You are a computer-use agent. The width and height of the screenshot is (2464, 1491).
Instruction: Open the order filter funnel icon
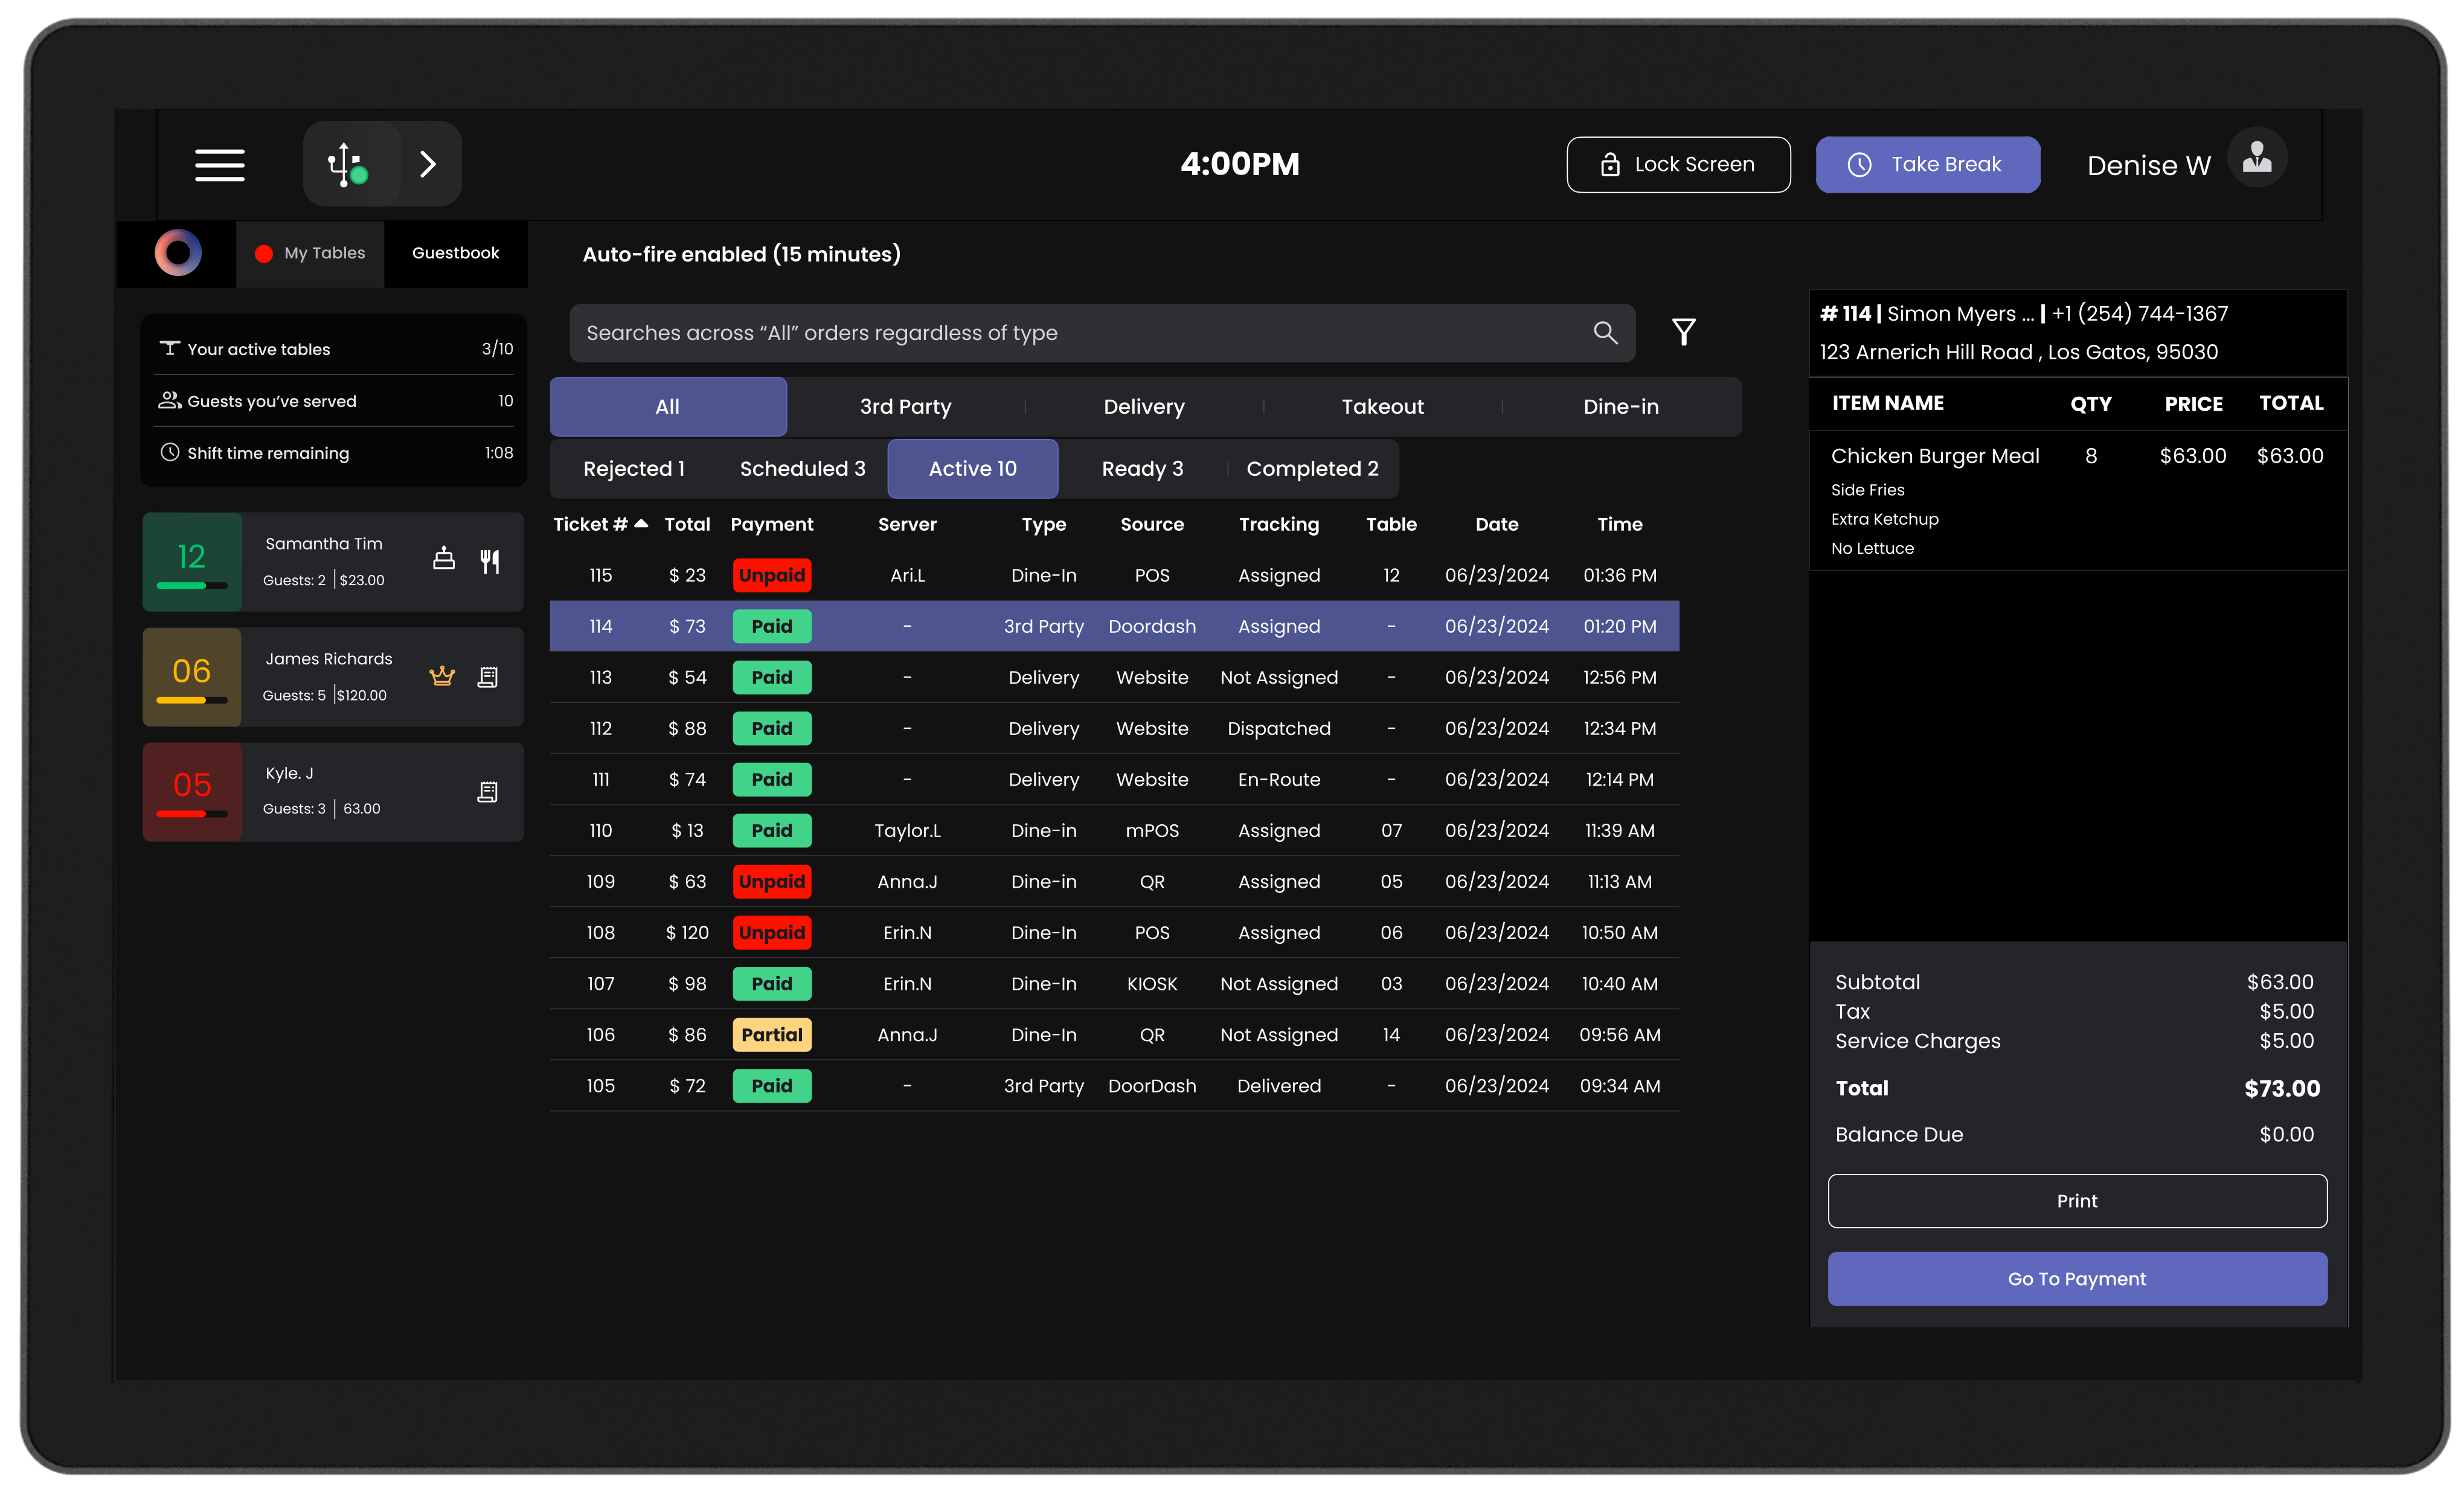pos(1683,332)
